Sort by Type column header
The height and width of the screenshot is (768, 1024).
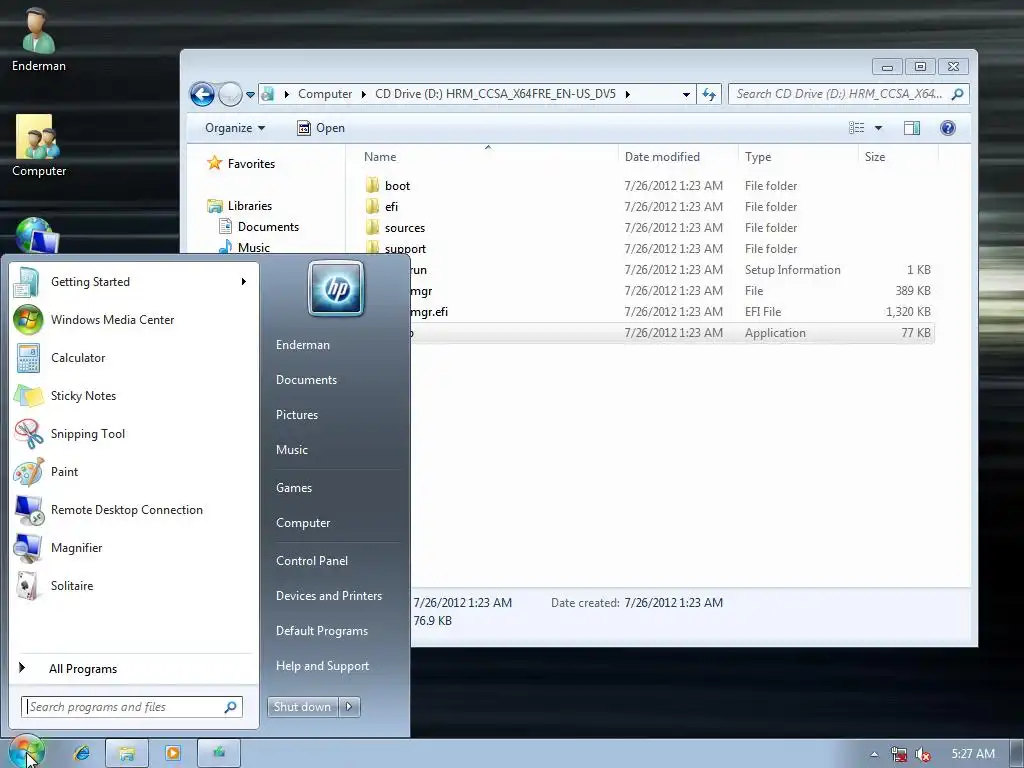pos(798,157)
